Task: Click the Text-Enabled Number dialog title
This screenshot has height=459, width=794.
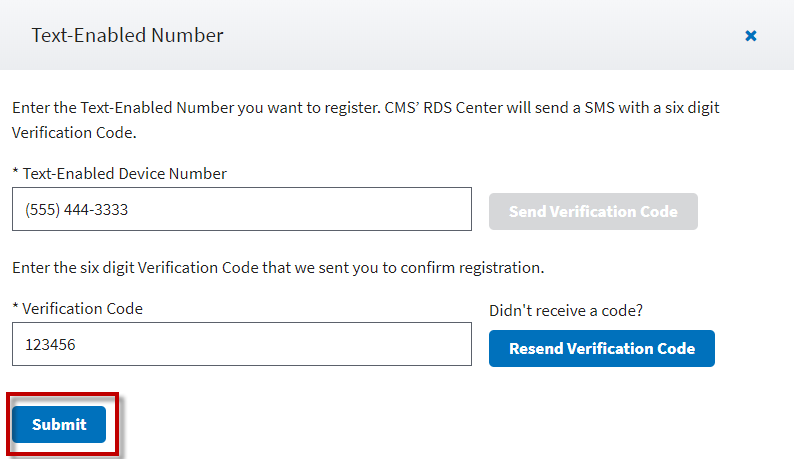Action: click(x=127, y=36)
